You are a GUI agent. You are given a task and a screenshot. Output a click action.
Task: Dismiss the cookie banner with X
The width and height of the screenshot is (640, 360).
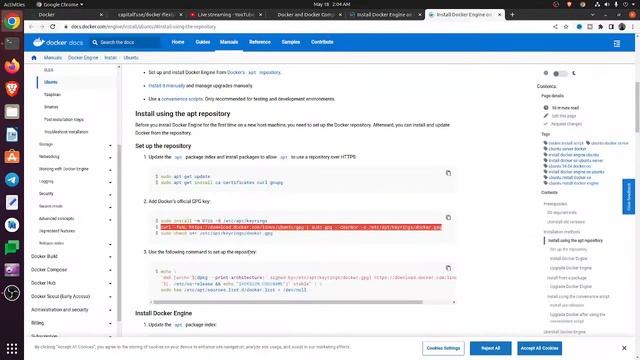pyautogui.click(x=624, y=348)
